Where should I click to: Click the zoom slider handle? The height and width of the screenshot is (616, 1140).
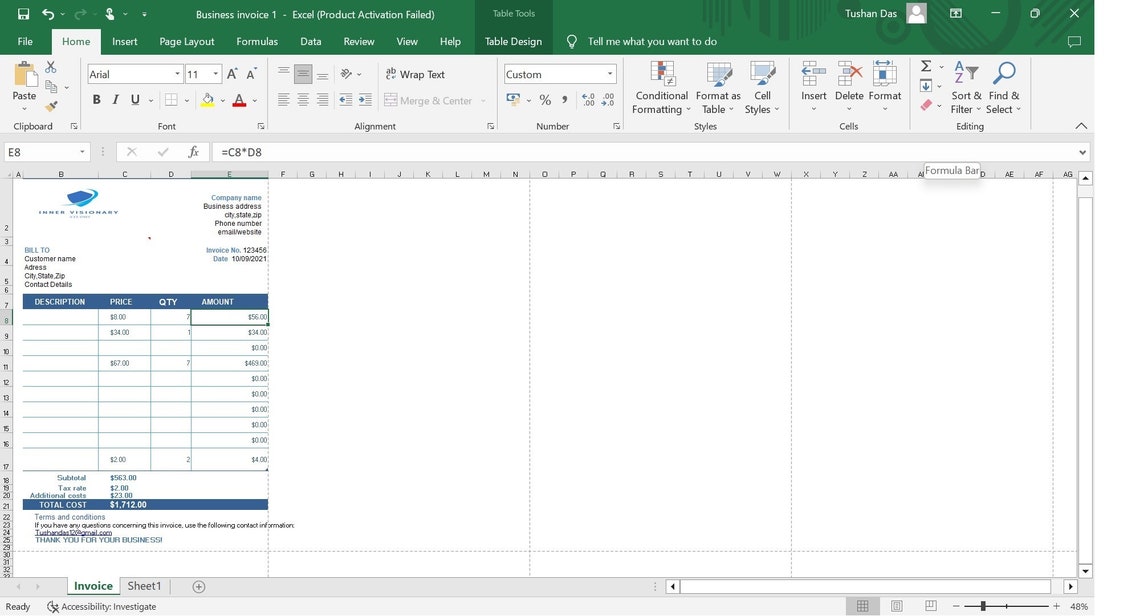[983, 606]
